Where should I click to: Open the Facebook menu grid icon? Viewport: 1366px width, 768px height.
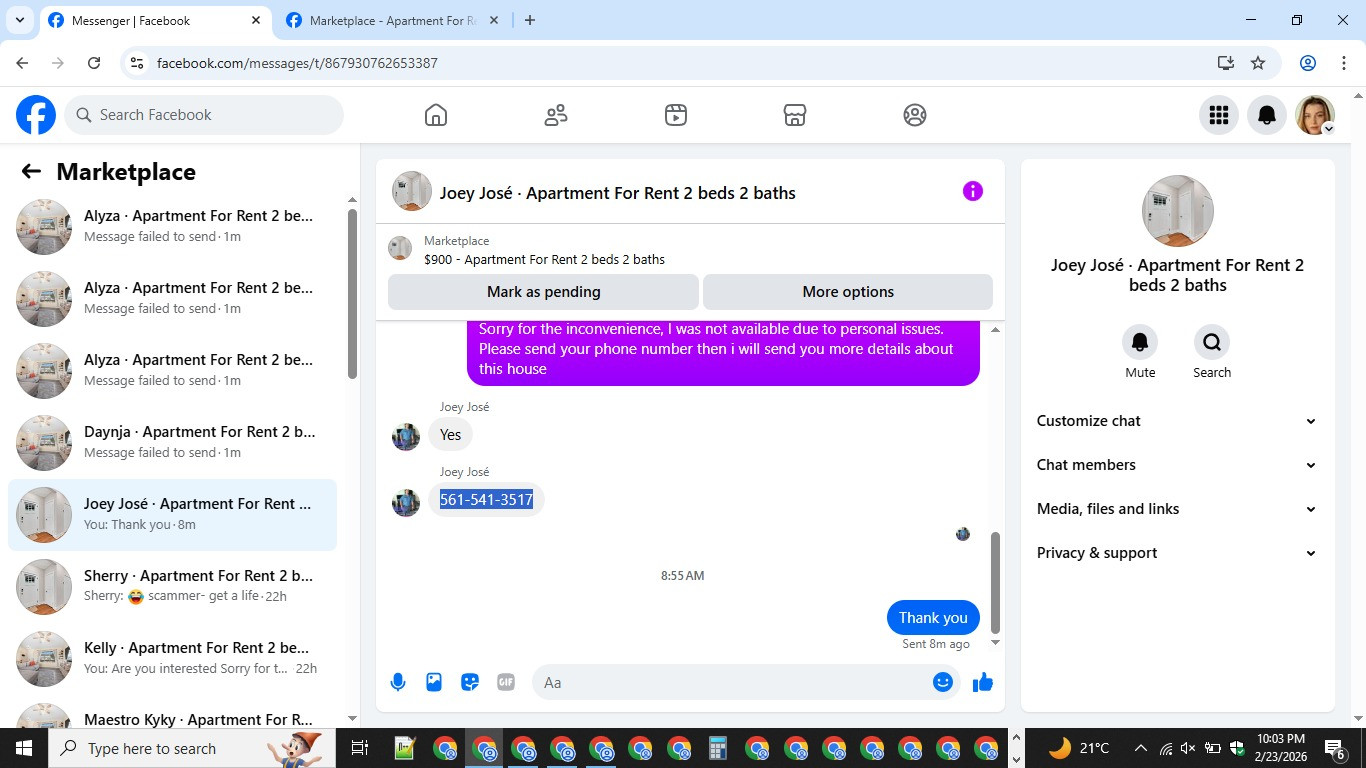click(1218, 115)
